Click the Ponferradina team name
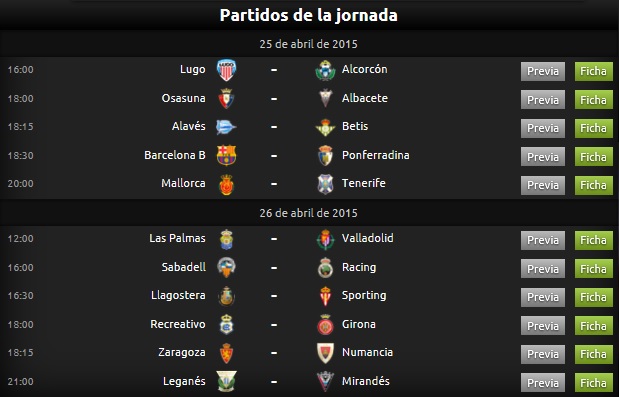Image resolution: width=619 pixels, height=397 pixels. (375, 155)
